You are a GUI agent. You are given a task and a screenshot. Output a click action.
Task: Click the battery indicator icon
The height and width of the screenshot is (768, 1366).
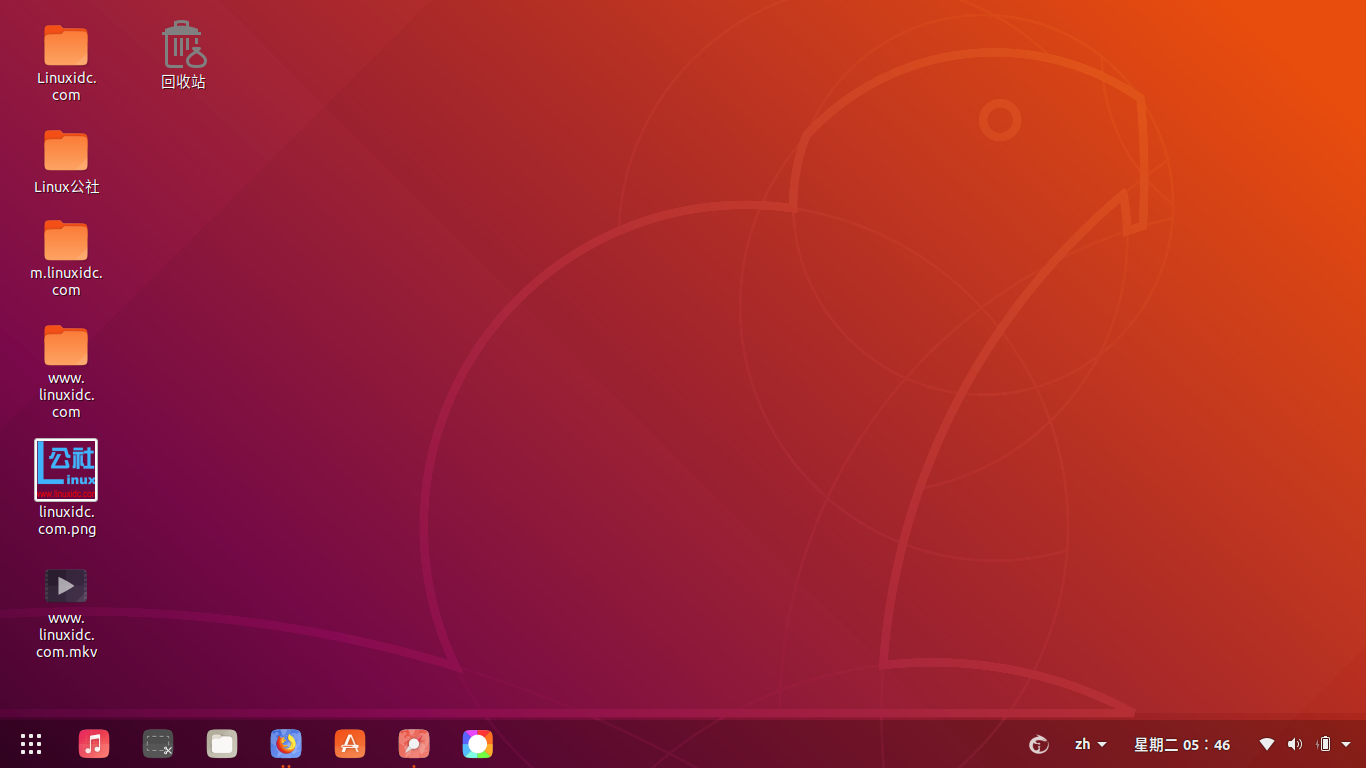pos(1322,744)
